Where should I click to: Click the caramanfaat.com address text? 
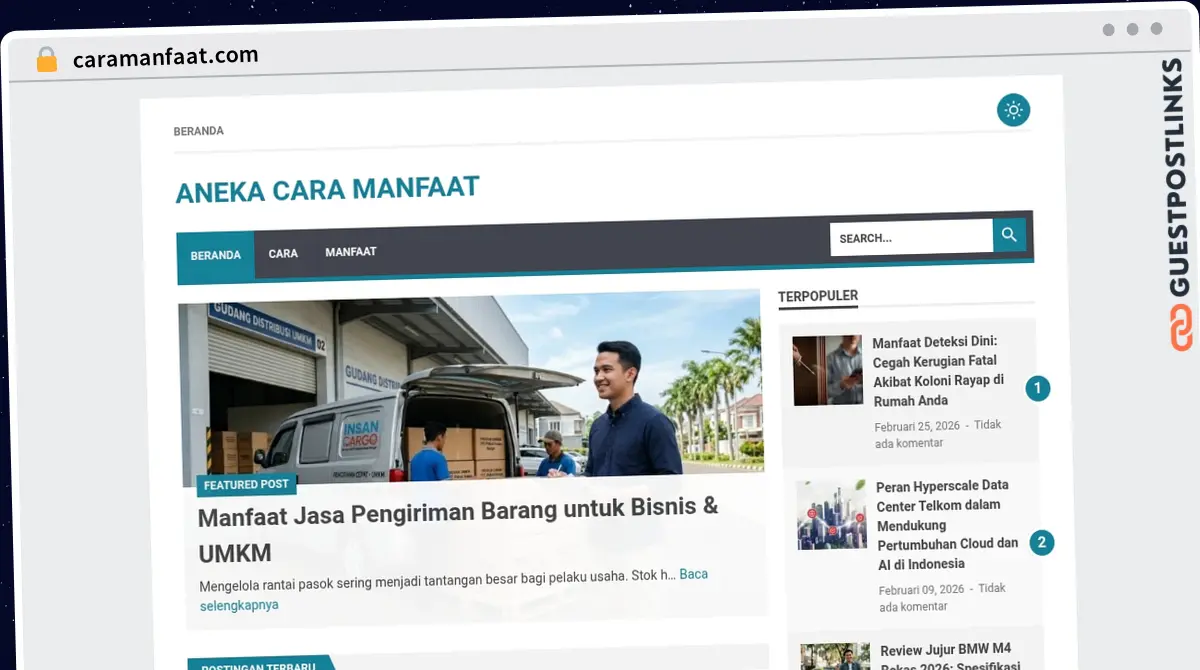pyautogui.click(x=166, y=57)
